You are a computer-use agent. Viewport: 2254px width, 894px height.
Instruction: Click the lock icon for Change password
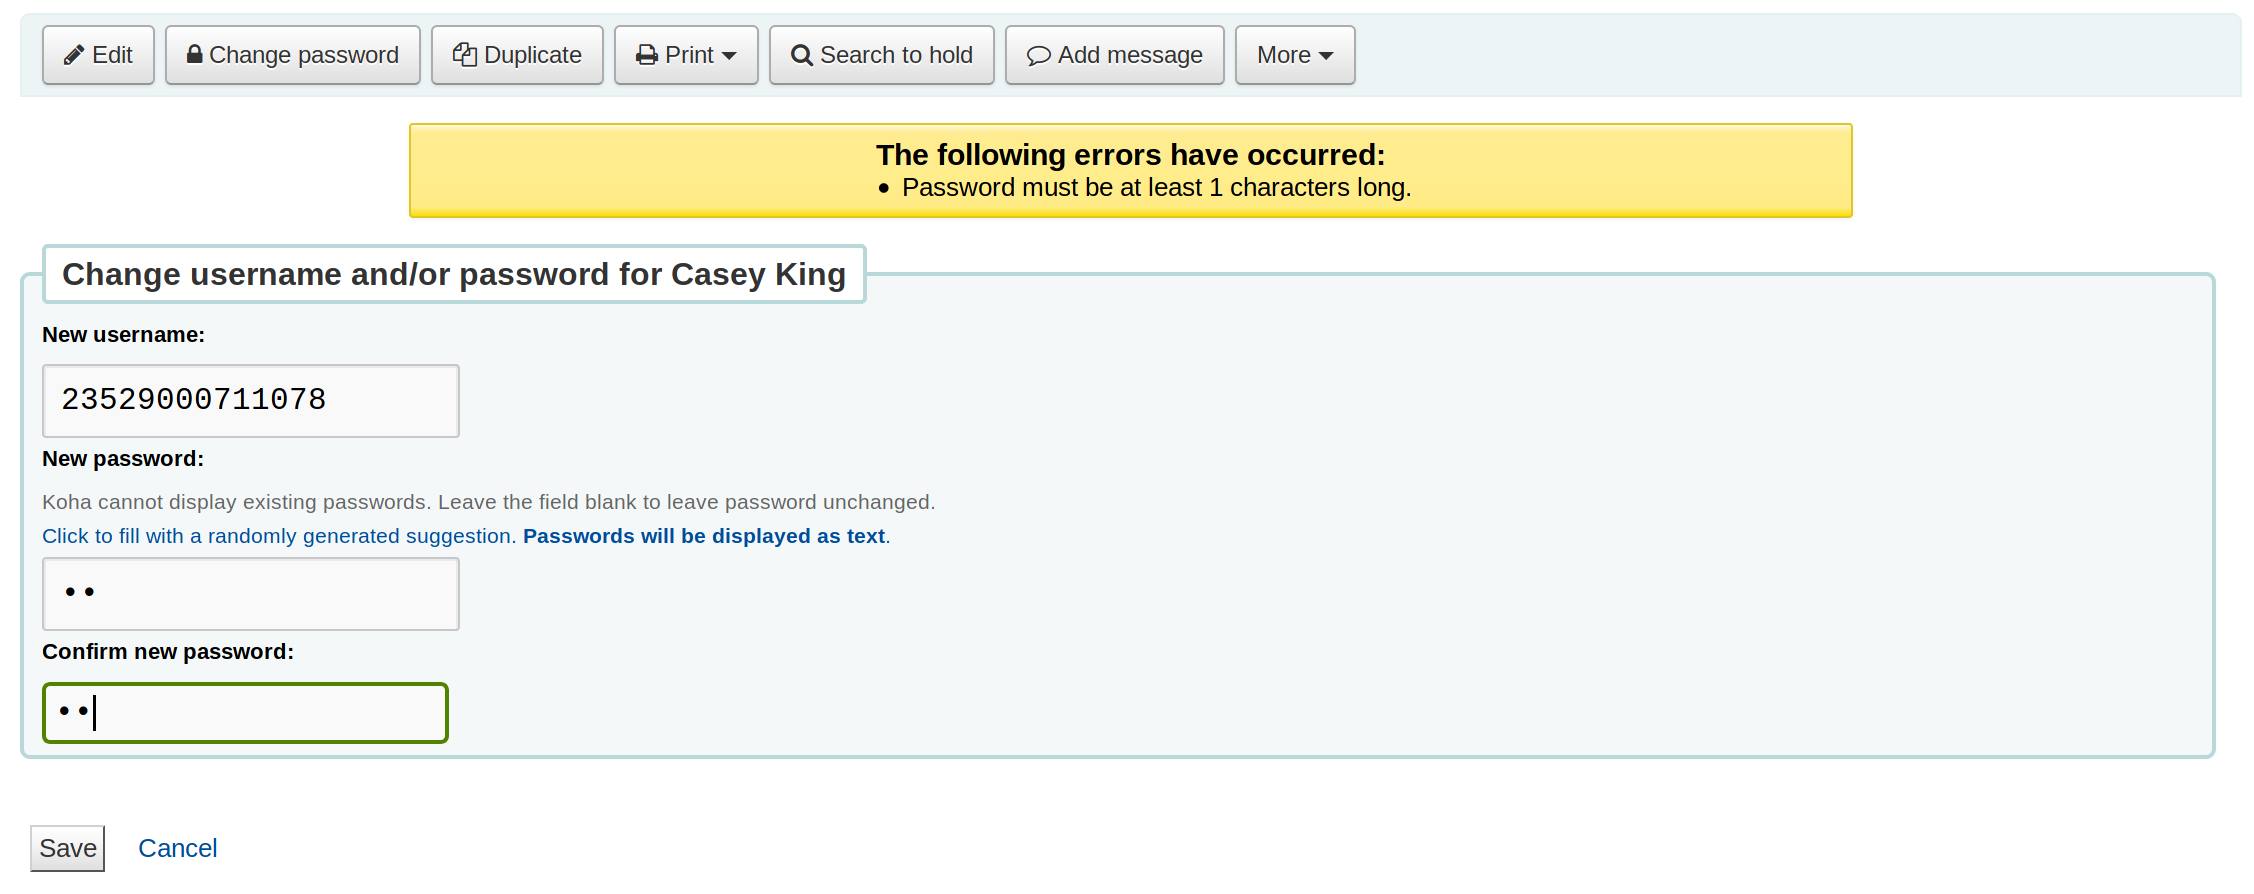(195, 54)
